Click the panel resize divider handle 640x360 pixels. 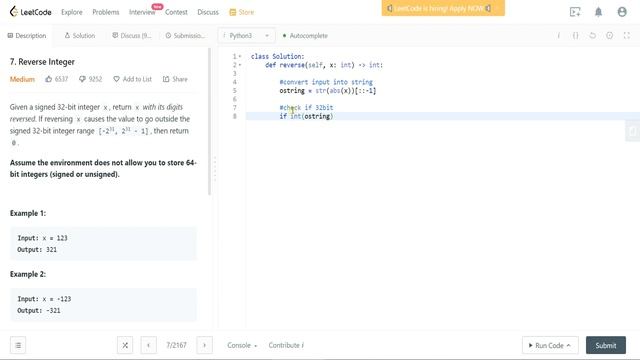[x=215, y=169]
